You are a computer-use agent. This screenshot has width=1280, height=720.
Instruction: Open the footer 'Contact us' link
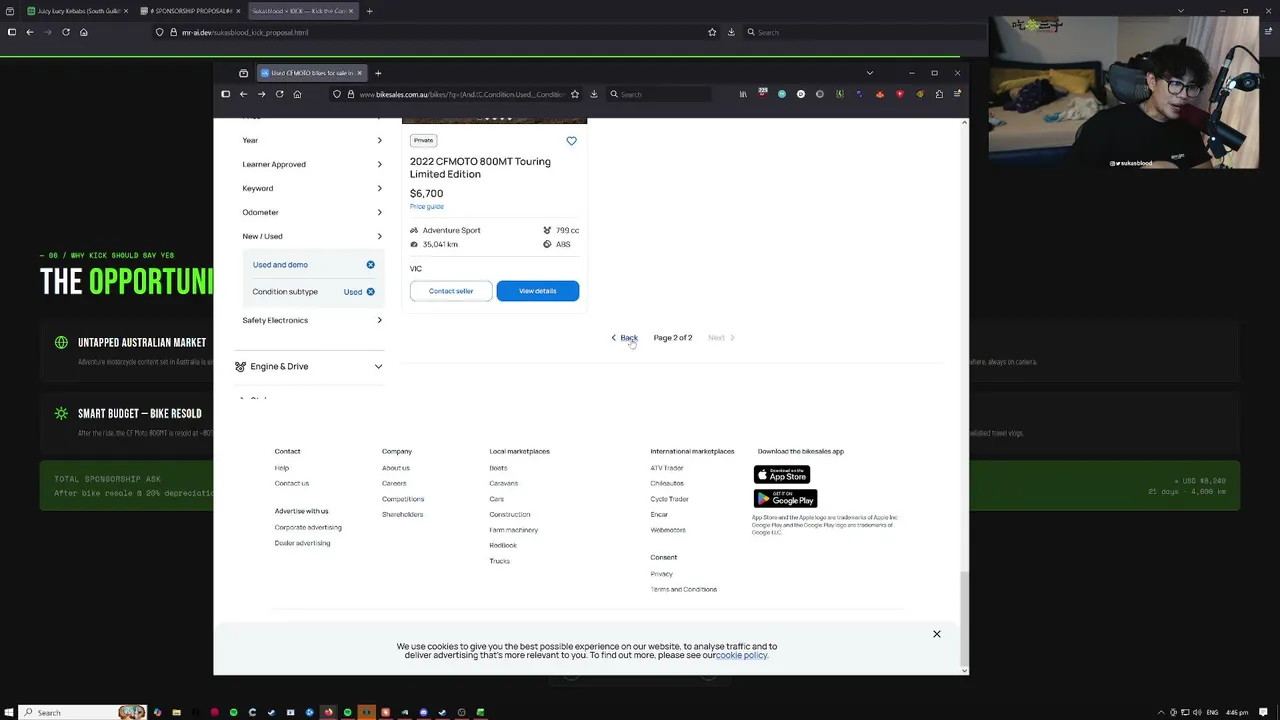[292, 484]
